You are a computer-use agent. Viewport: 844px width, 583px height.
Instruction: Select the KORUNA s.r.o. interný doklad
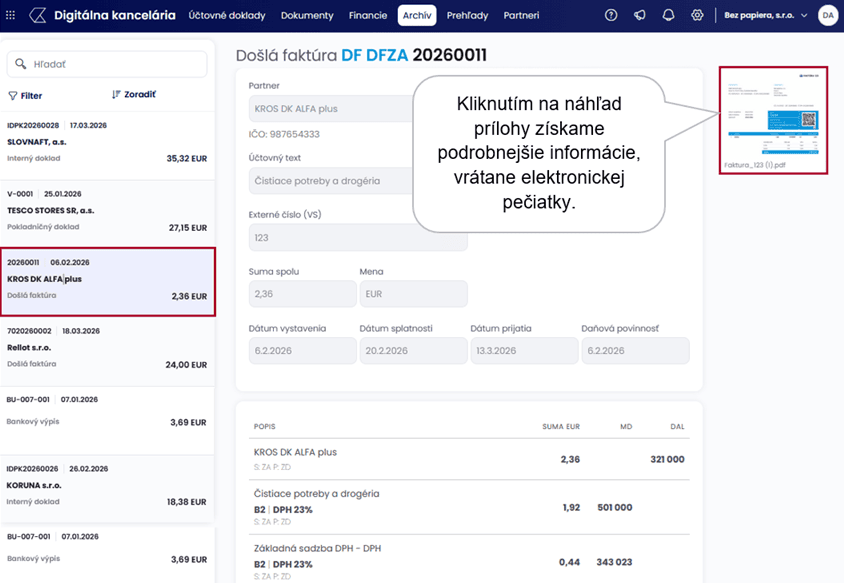[x=107, y=485]
